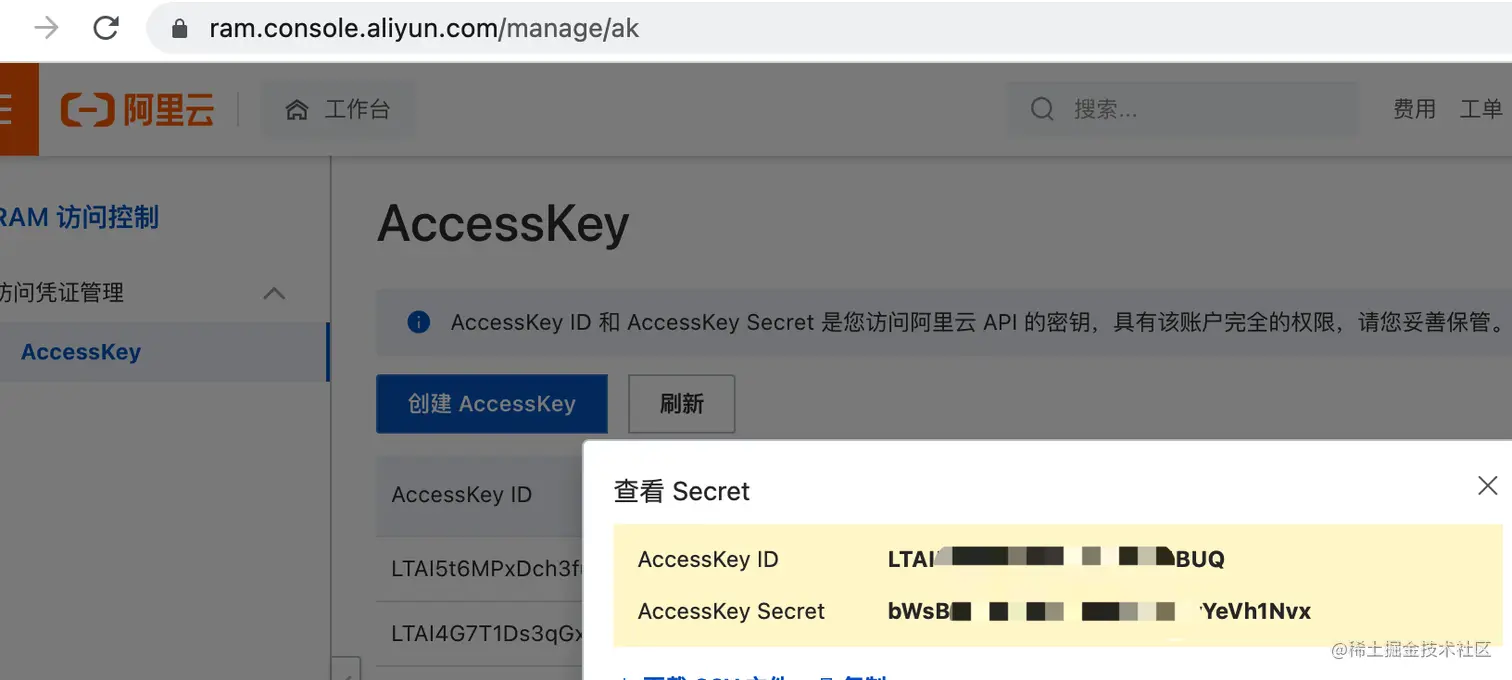This screenshot has width=1512, height=680.
Task: Open the orange hamburger menu
Action: pos(8,109)
